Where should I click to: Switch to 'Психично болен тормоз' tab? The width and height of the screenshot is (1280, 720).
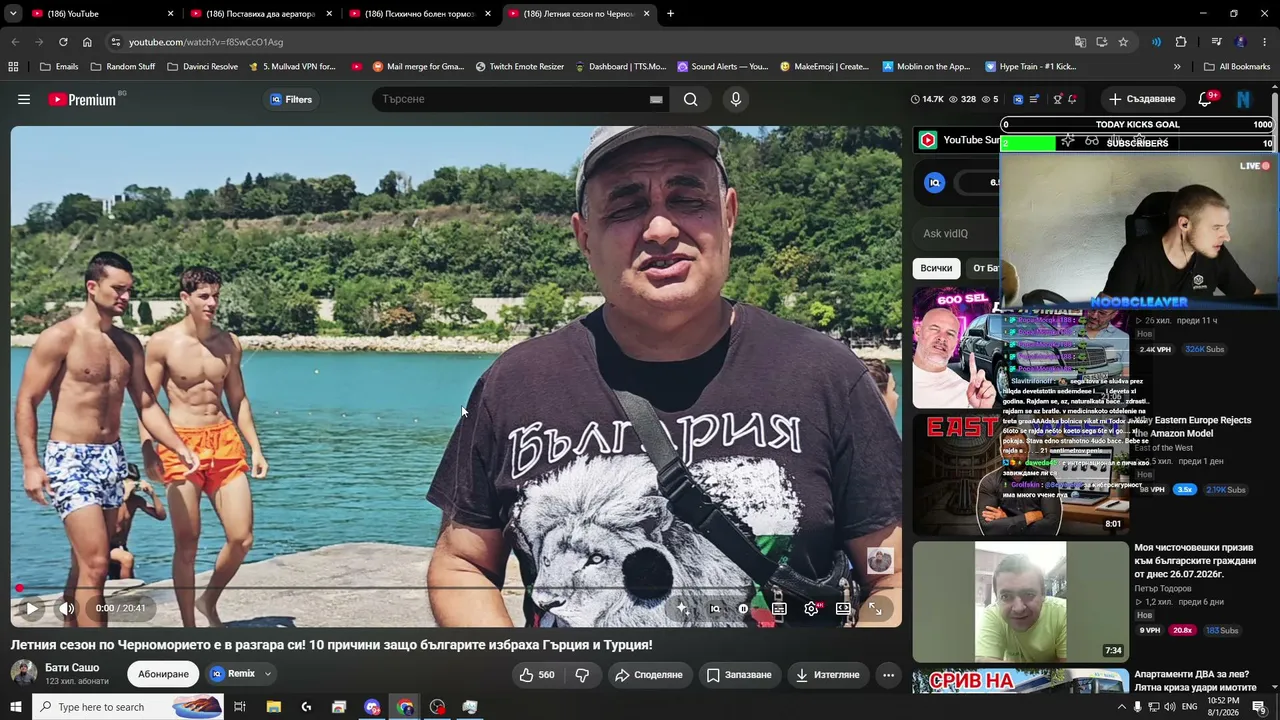tap(420, 14)
